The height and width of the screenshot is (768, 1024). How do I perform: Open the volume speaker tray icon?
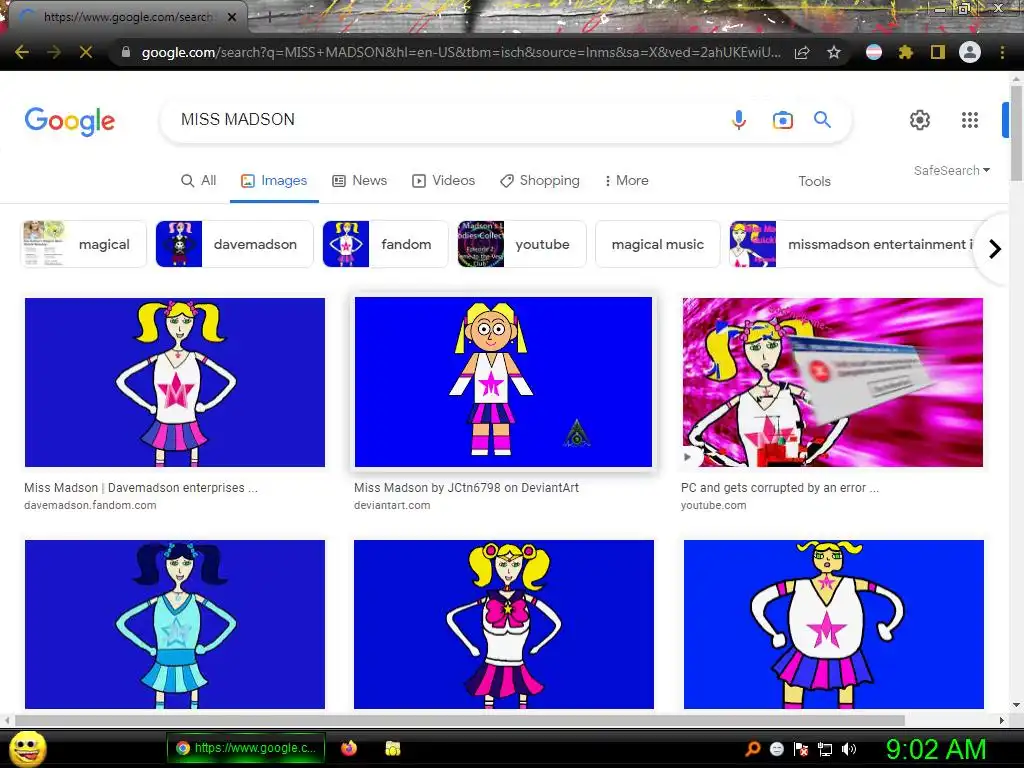(848, 748)
